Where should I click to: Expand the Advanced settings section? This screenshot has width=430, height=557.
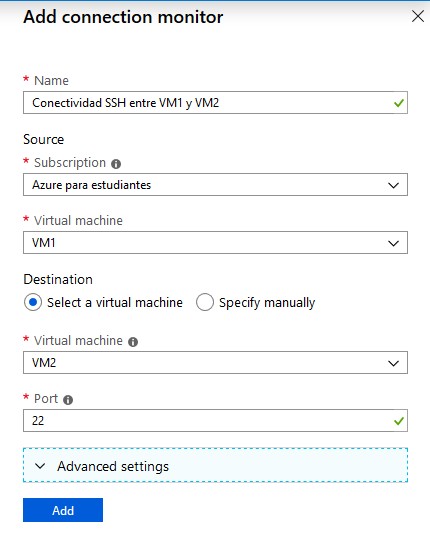(215, 465)
